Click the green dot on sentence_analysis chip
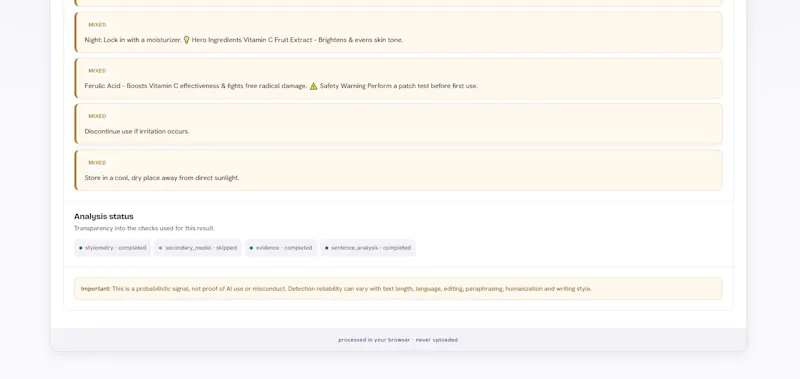 coord(327,248)
